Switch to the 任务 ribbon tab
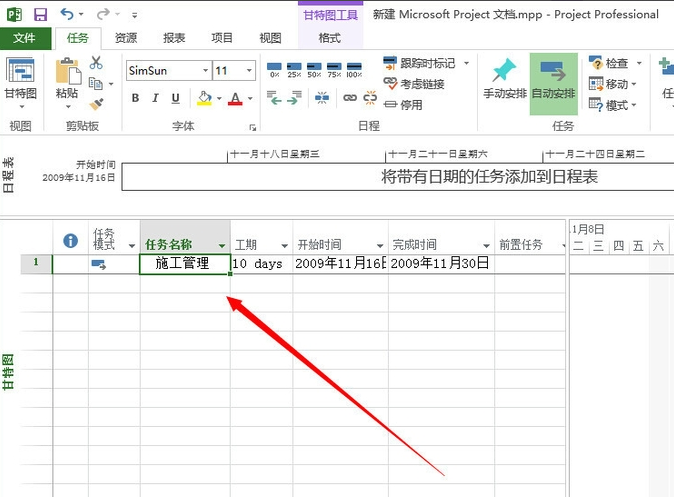This screenshot has height=497, width=674. coord(78,38)
